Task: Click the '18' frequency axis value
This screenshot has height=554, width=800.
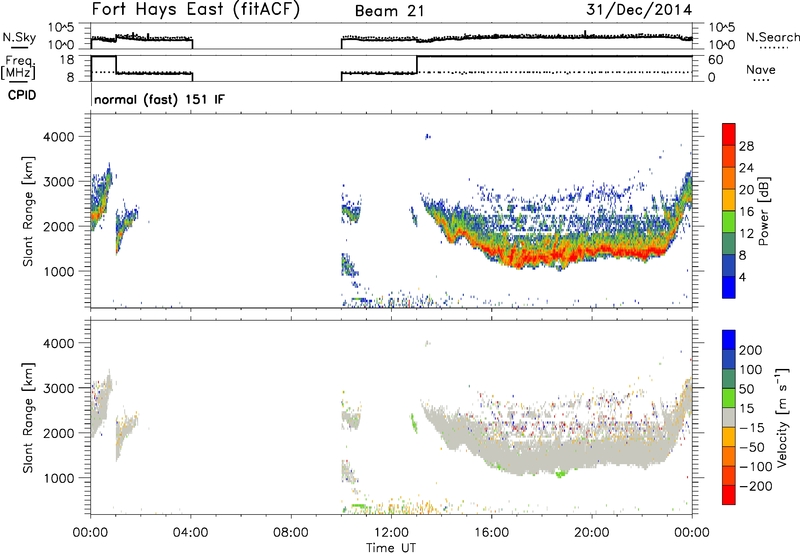Action: [67, 60]
